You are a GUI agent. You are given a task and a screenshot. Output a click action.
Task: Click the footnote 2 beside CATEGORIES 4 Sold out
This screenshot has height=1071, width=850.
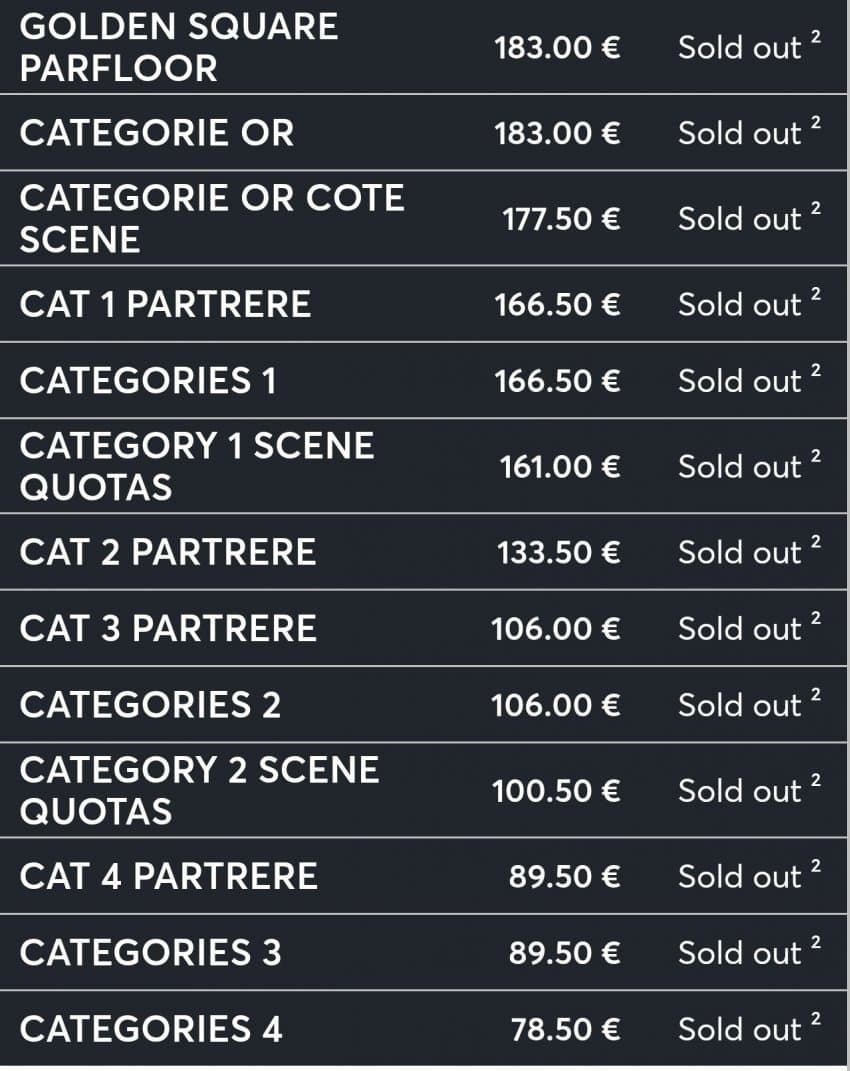816,1018
